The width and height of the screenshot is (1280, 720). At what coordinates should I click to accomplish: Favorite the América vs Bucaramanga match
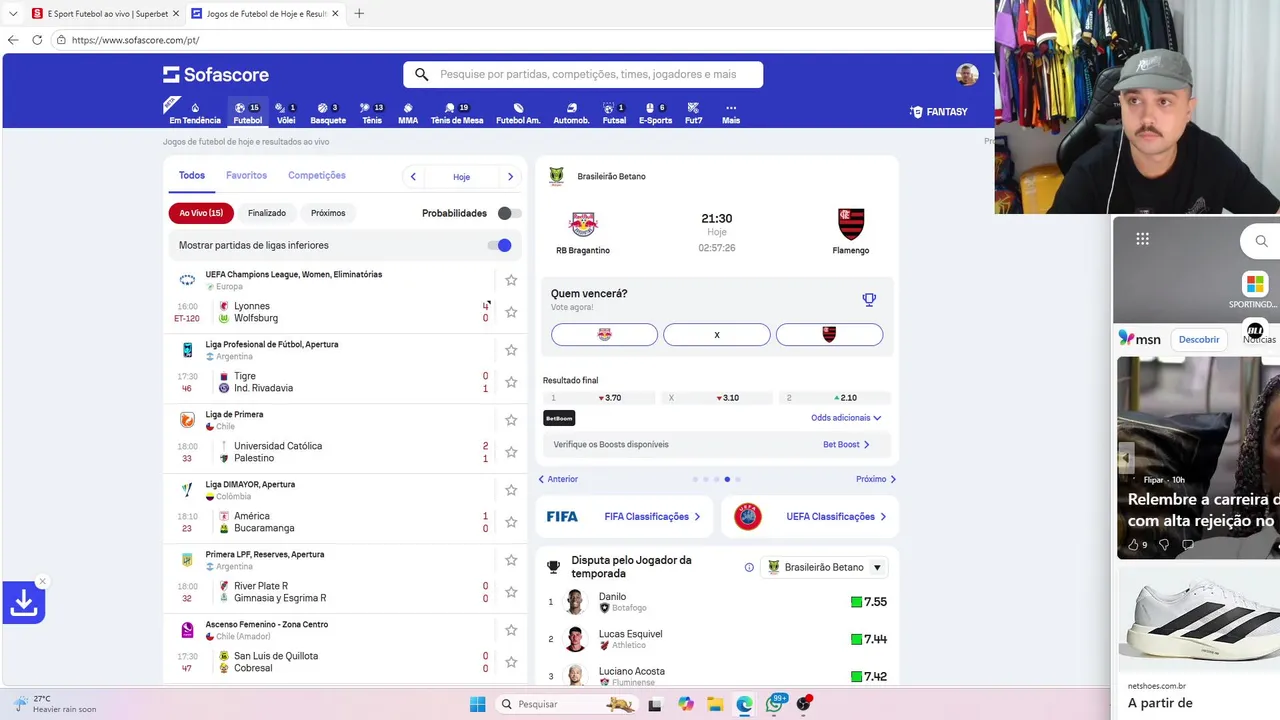tap(511, 522)
